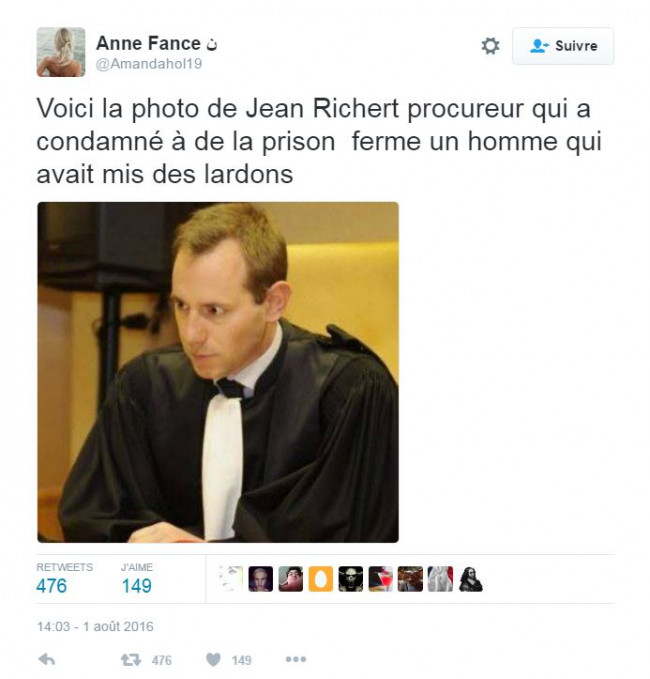Screen dimensions: 650x679
Task: Click the tweet text about Jean Richert
Action: coord(319,141)
